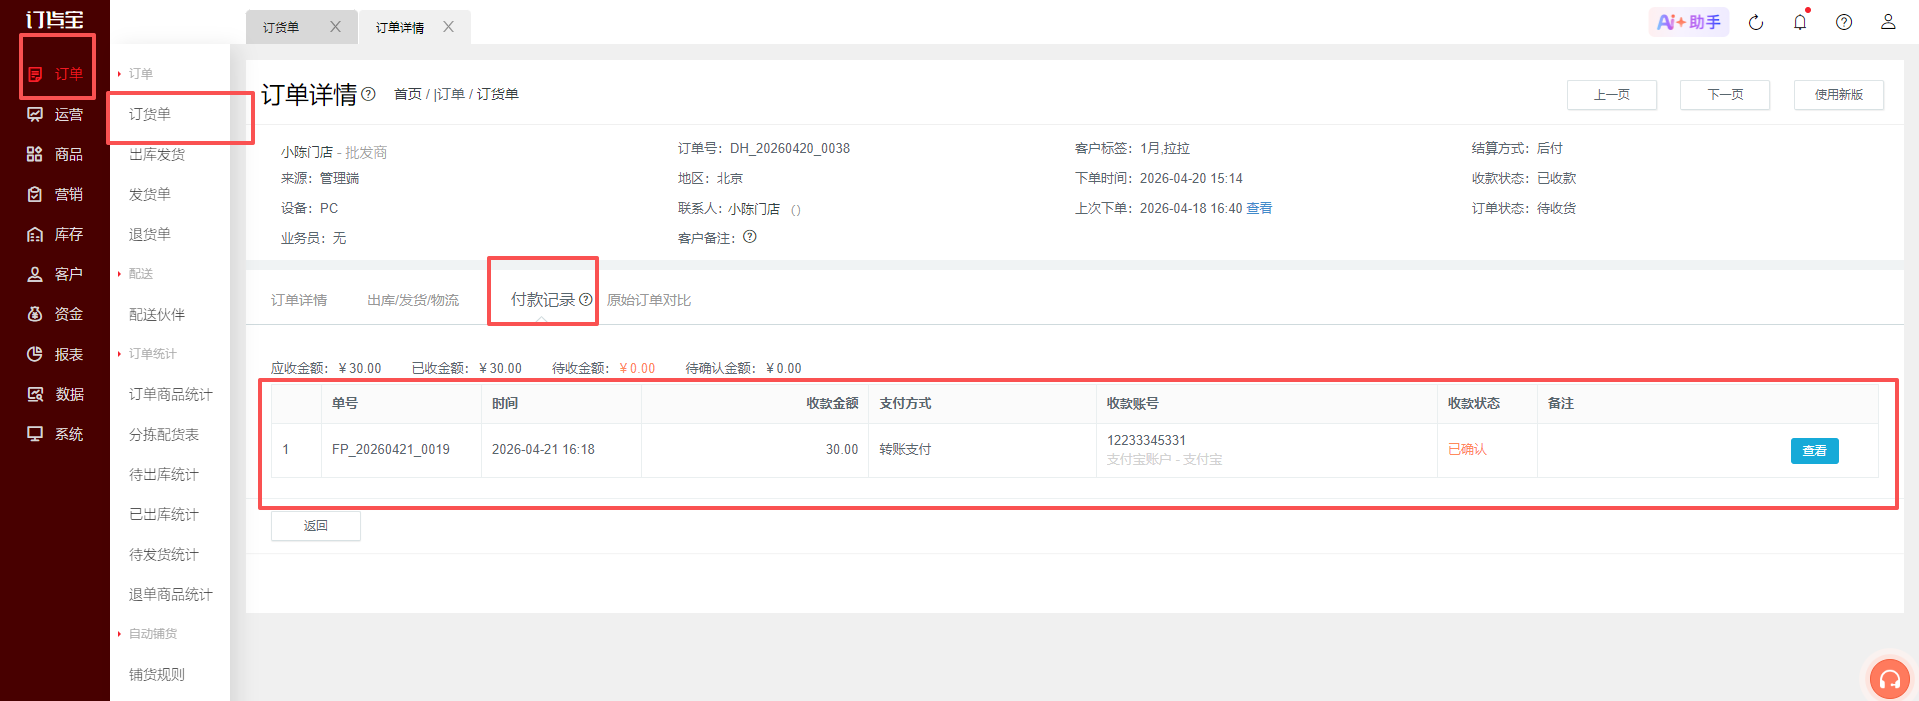Open the 资金 module icon
1919x701 pixels.
35,314
